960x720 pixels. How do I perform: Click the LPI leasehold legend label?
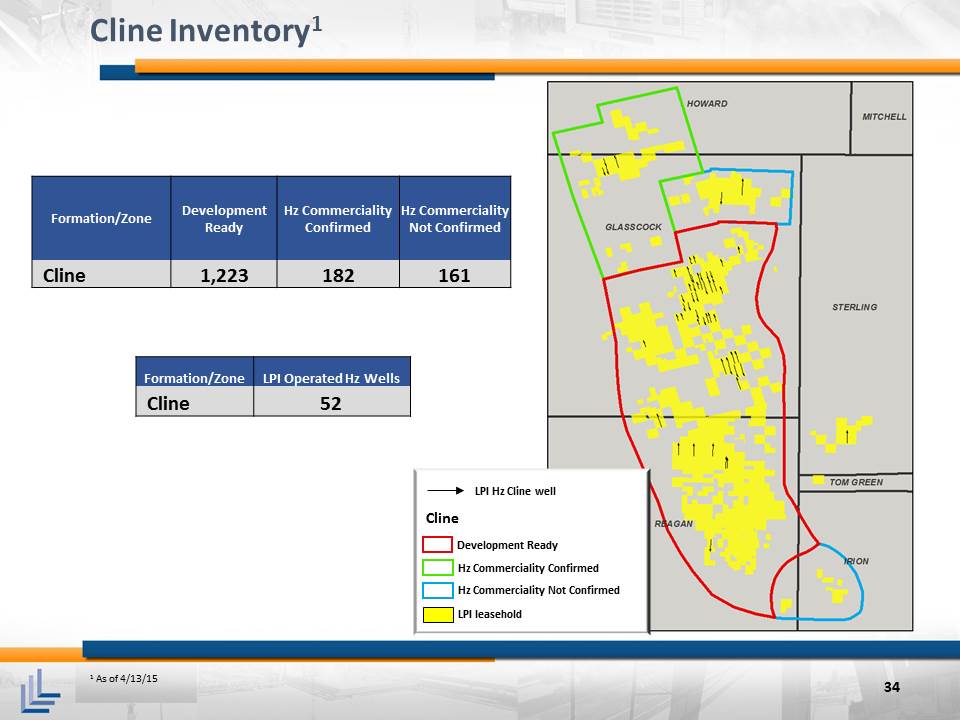click(x=490, y=614)
